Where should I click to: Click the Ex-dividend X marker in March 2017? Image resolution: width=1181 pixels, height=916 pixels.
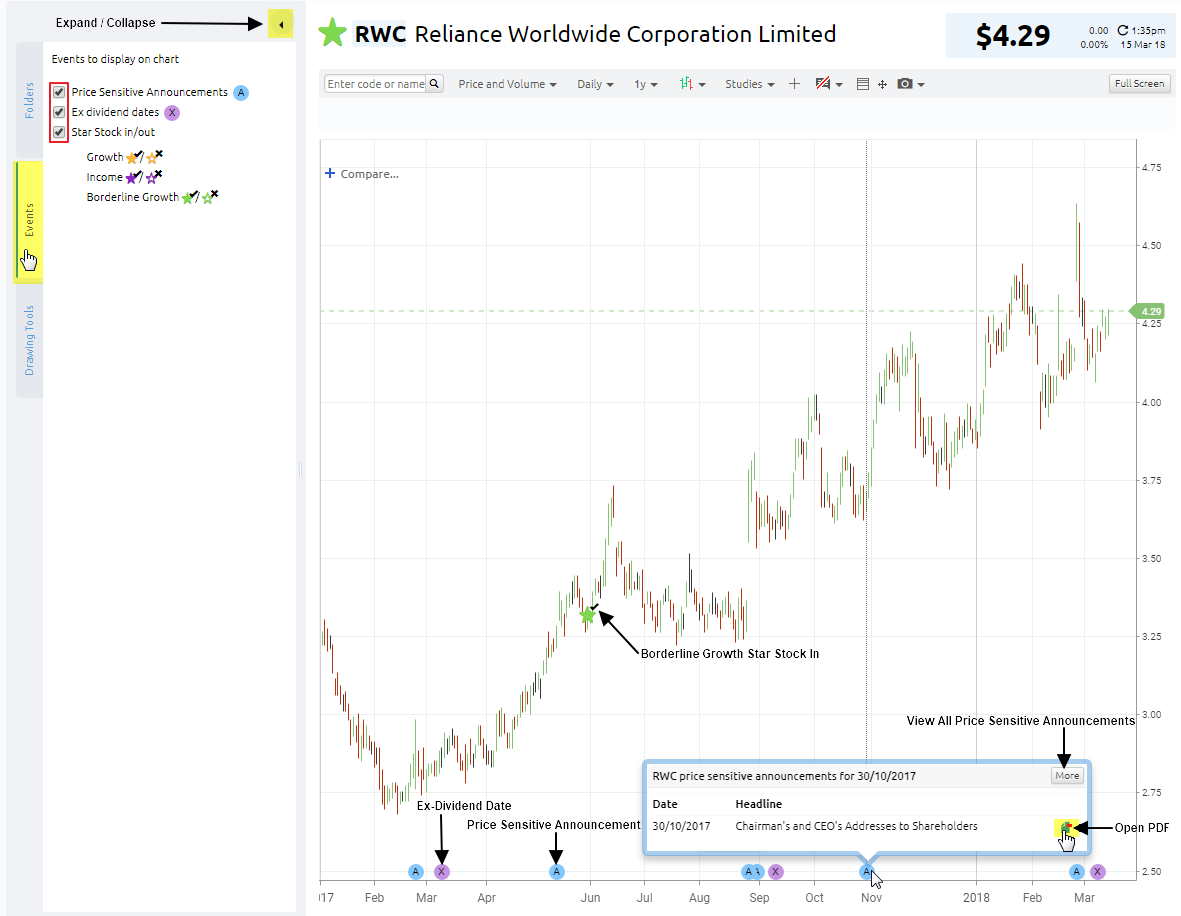[x=442, y=872]
